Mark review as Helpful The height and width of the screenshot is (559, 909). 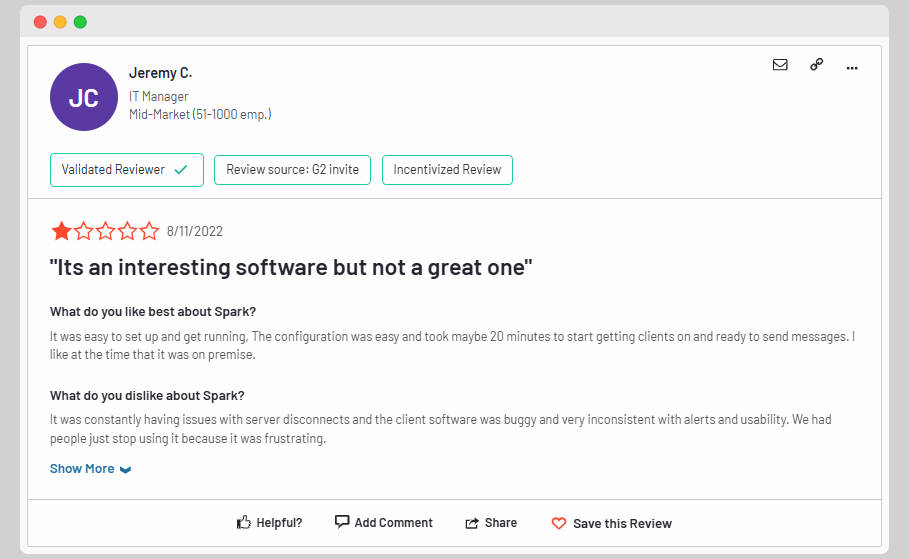pyautogui.click(x=270, y=522)
